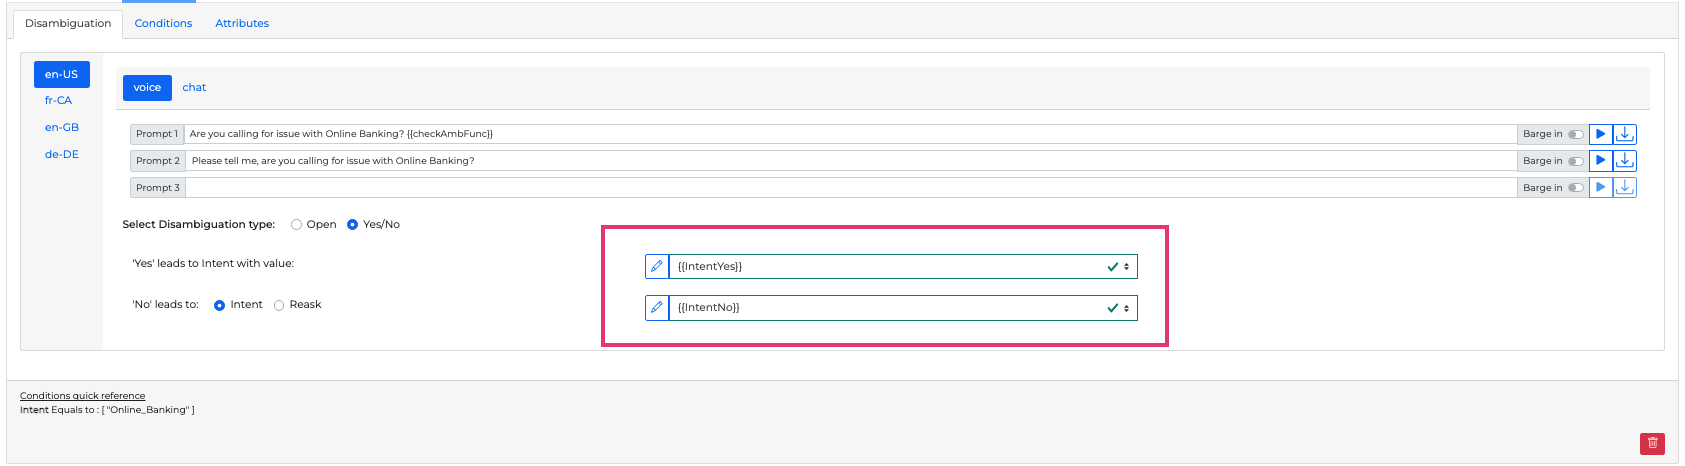
Task: Click pencil edit icon beside {{IntentYes}}
Action: [657, 266]
